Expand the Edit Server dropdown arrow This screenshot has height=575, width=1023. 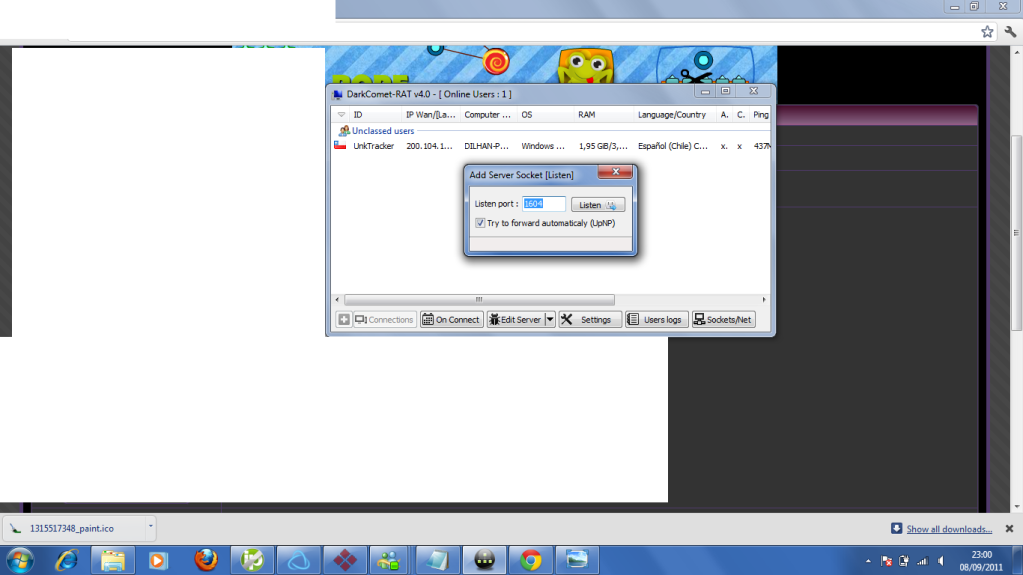550,320
